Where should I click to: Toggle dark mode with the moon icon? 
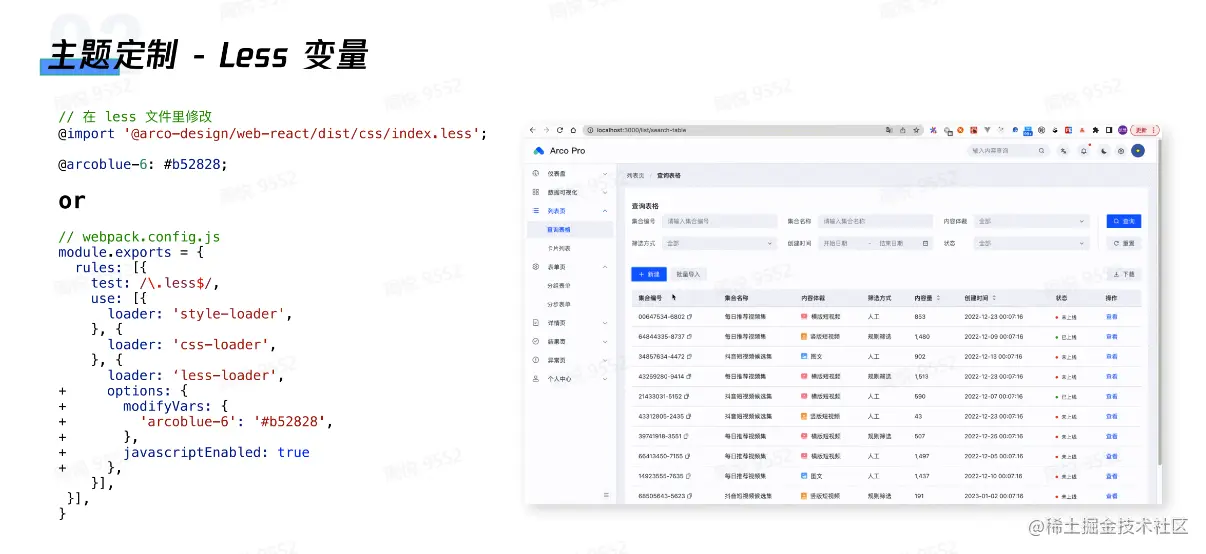click(x=1102, y=151)
